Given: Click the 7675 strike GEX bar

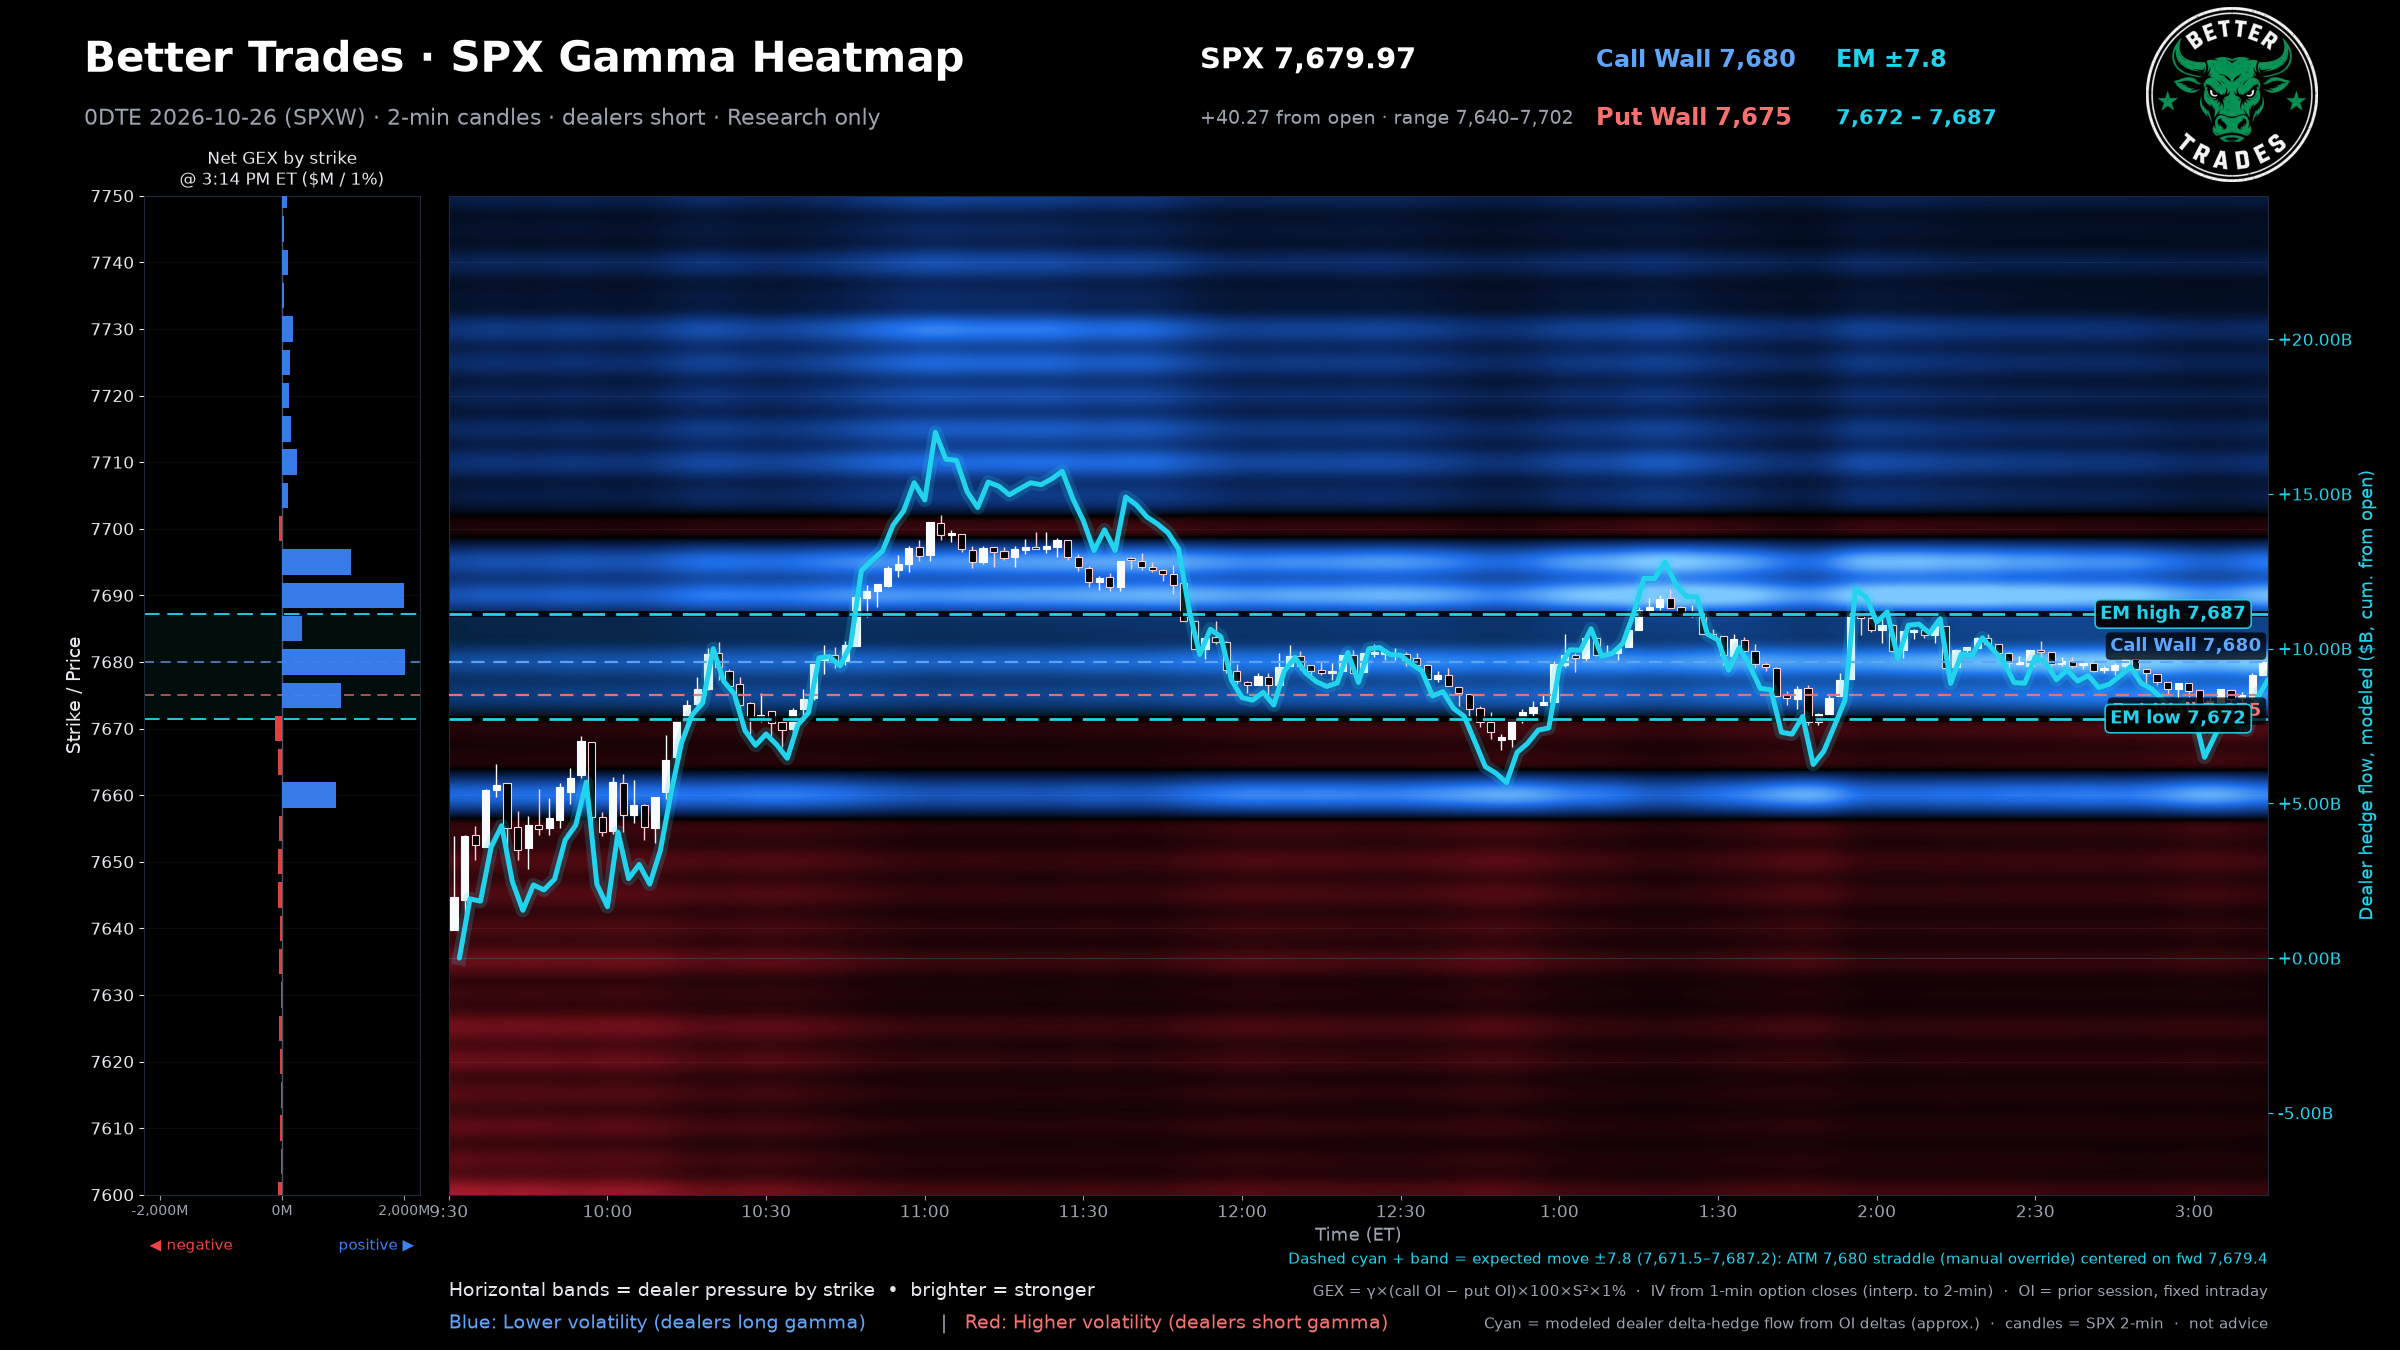Looking at the screenshot, I should (311, 695).
